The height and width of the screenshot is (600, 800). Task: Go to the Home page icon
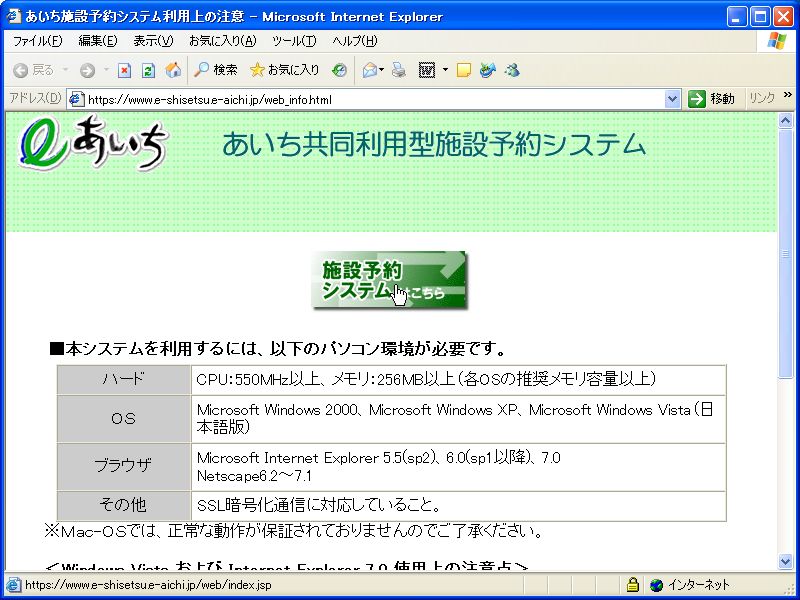pos(173,70)
